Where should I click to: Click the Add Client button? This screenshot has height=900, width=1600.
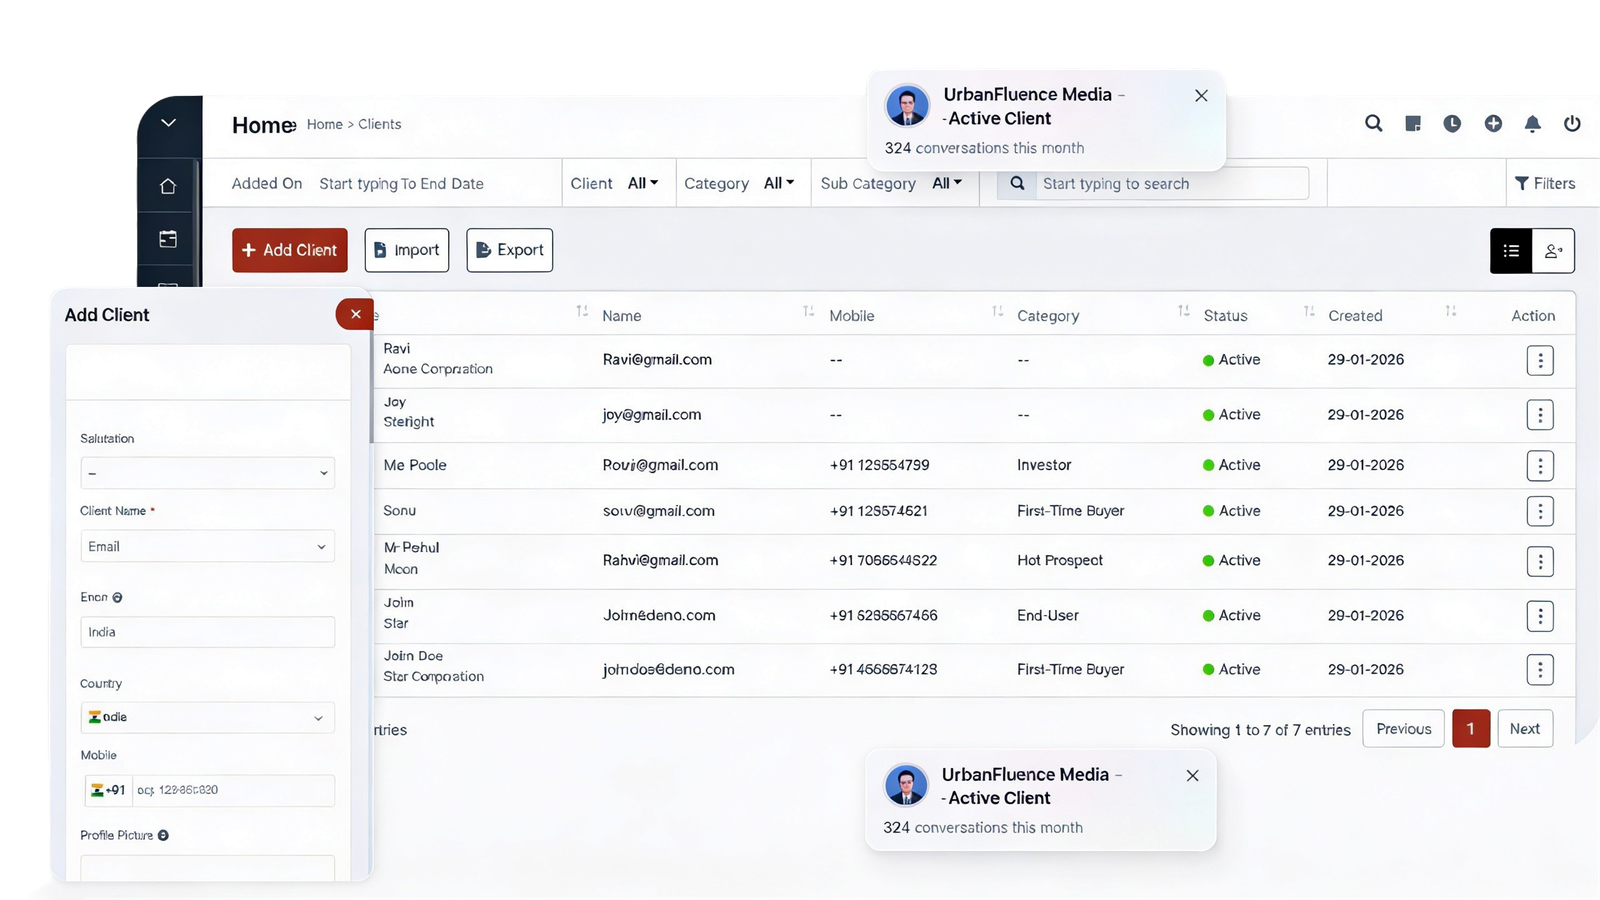(x=290, y=250)
